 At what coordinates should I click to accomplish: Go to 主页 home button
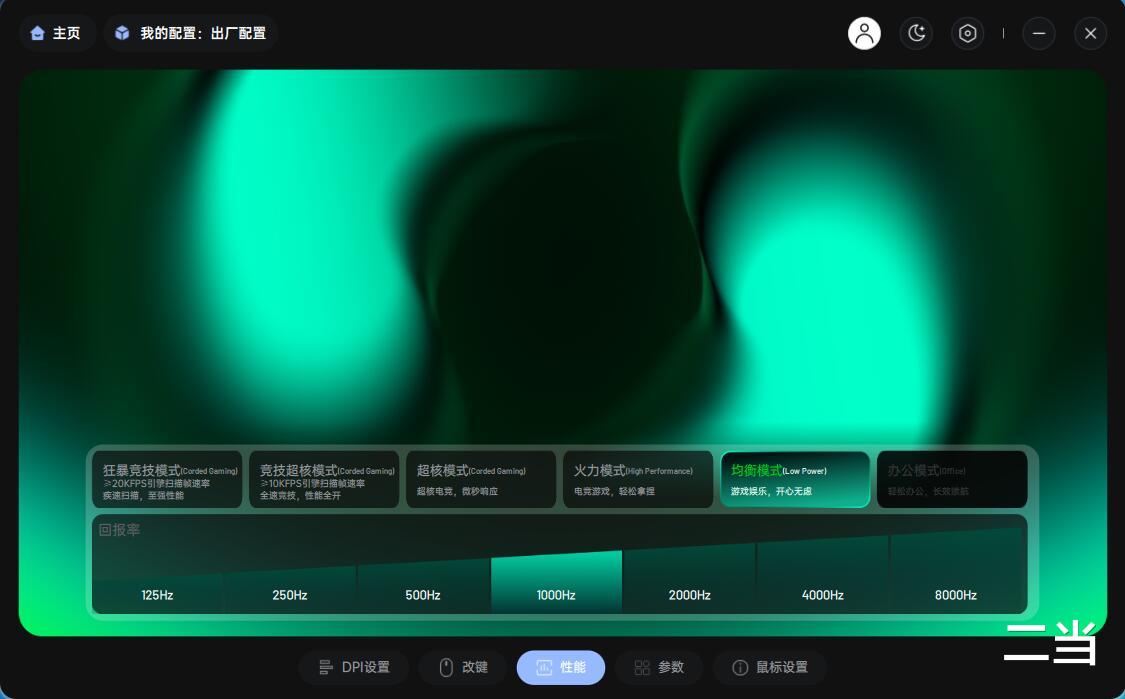pyautogui.click(x=56, y=33)
